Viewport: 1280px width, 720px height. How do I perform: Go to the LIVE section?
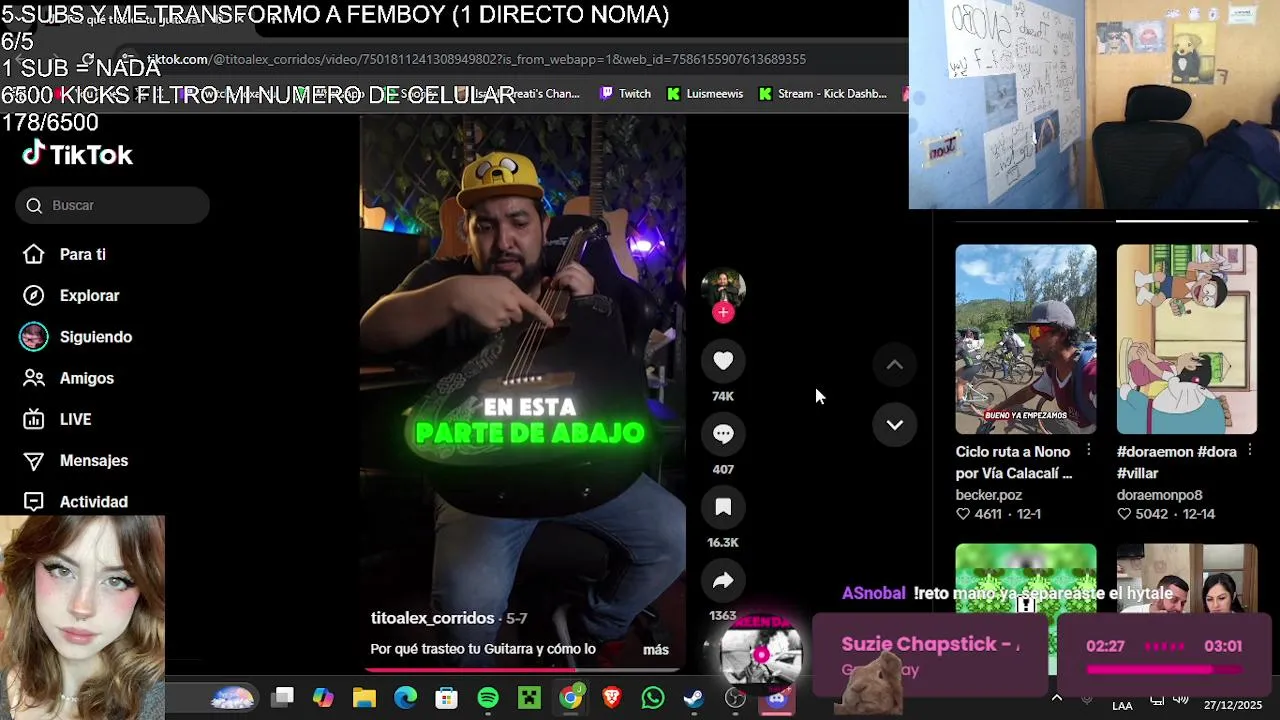click(75, 419)
